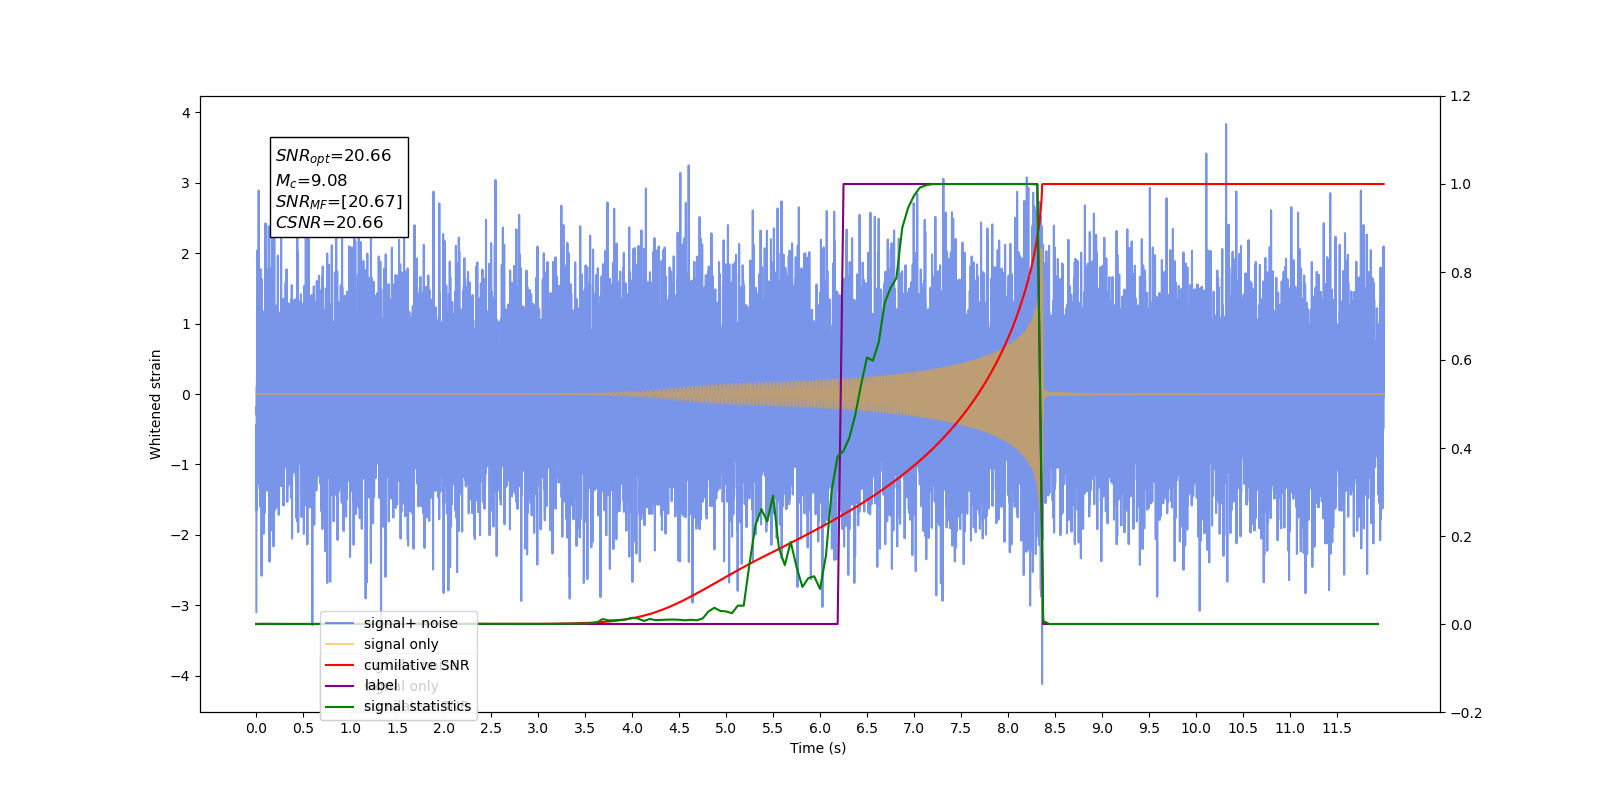1600x800 pixels.
Task: Click the 'Whitened strain' y-axis label
Action: [155, 404]
